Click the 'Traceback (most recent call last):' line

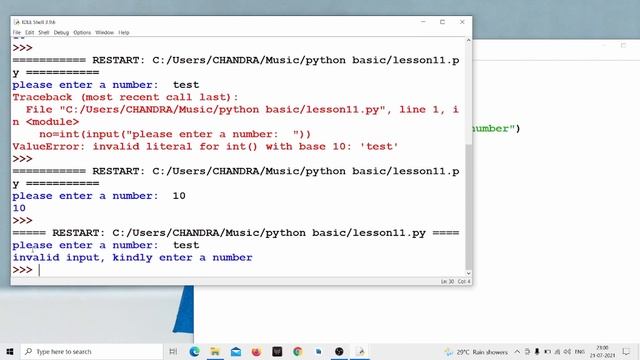tap(125, 97)
